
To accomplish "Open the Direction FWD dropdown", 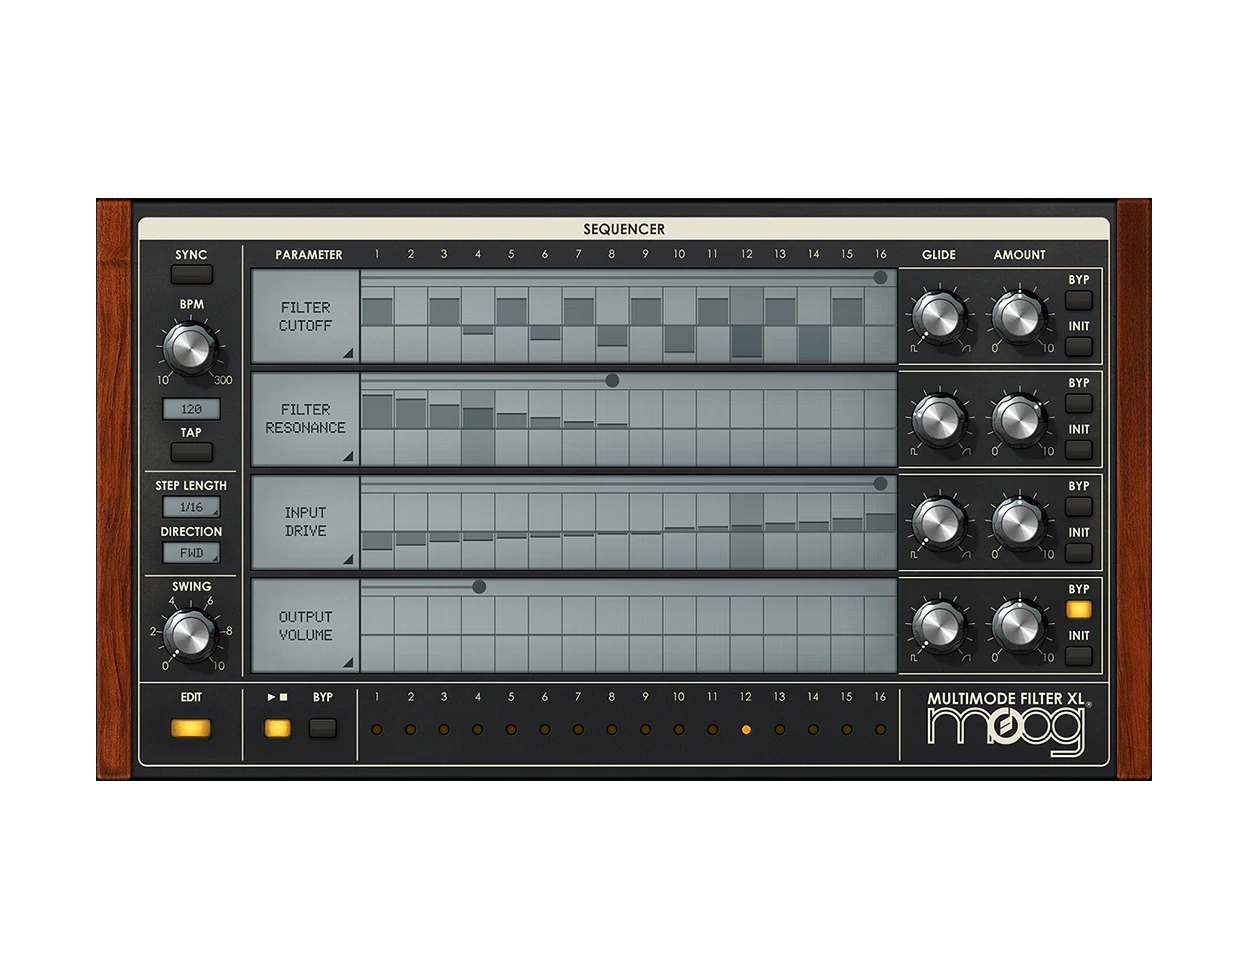I will (x=191, y=552).
